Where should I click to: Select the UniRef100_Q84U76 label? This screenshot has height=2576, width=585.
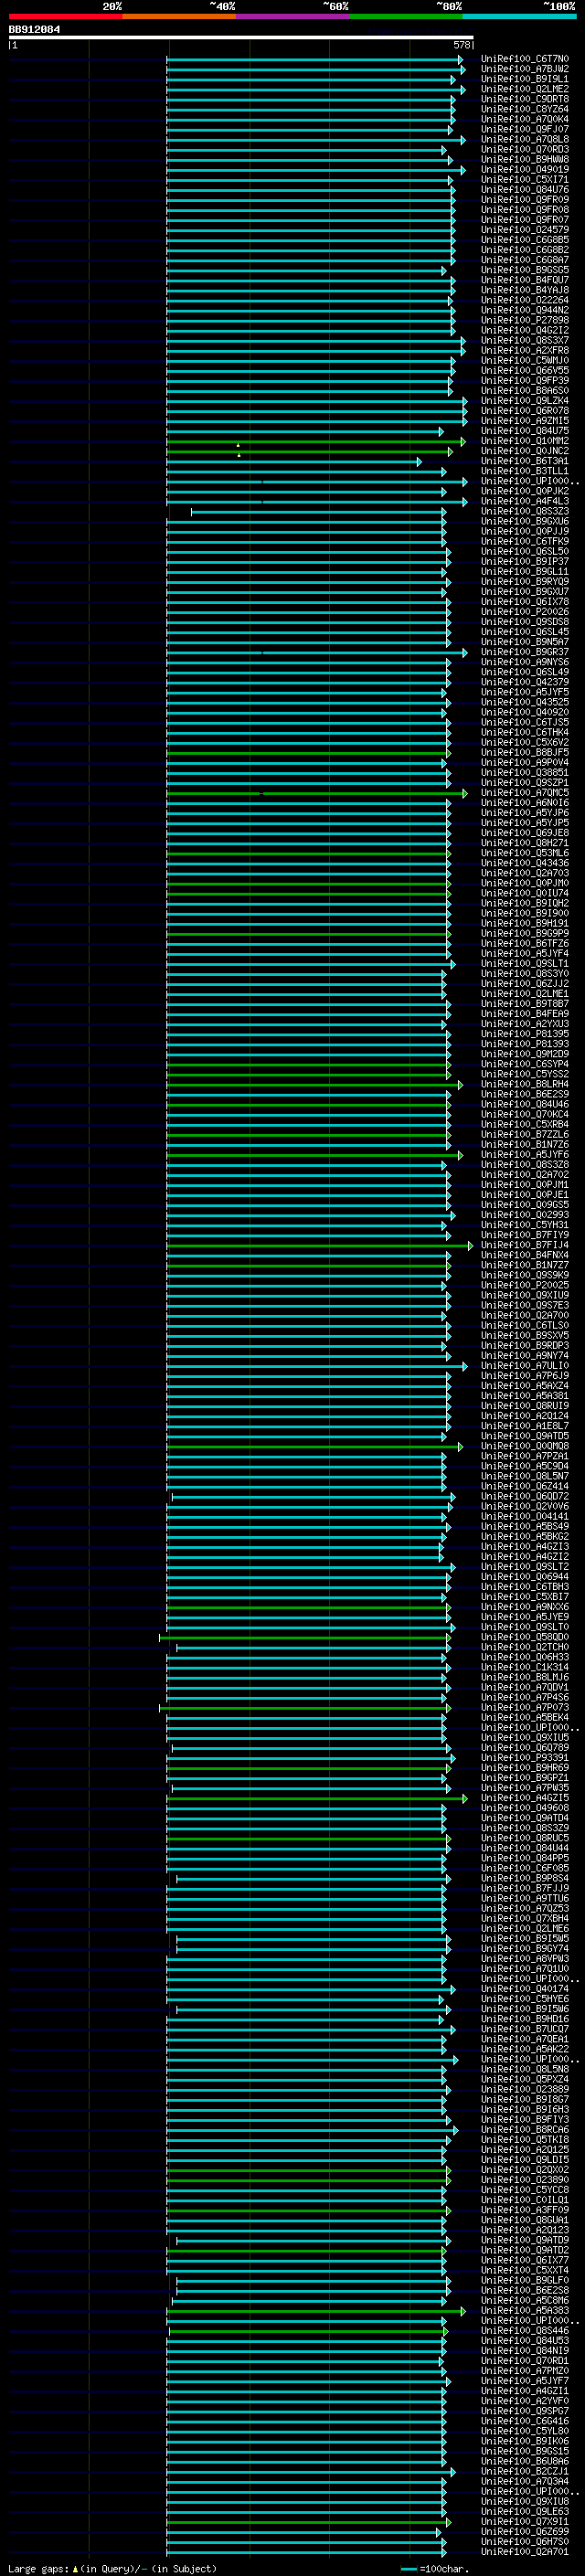pos(525,189)
